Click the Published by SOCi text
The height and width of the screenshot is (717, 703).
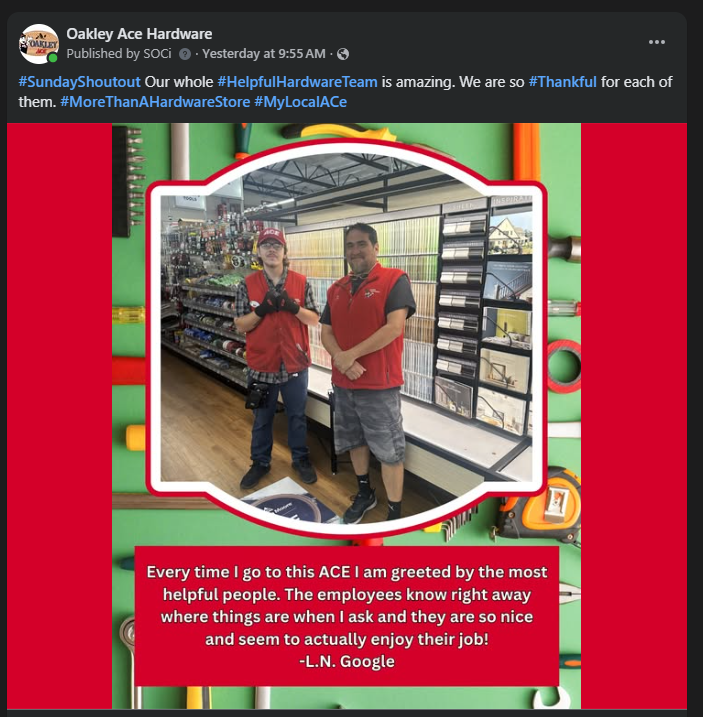[119, 54]
